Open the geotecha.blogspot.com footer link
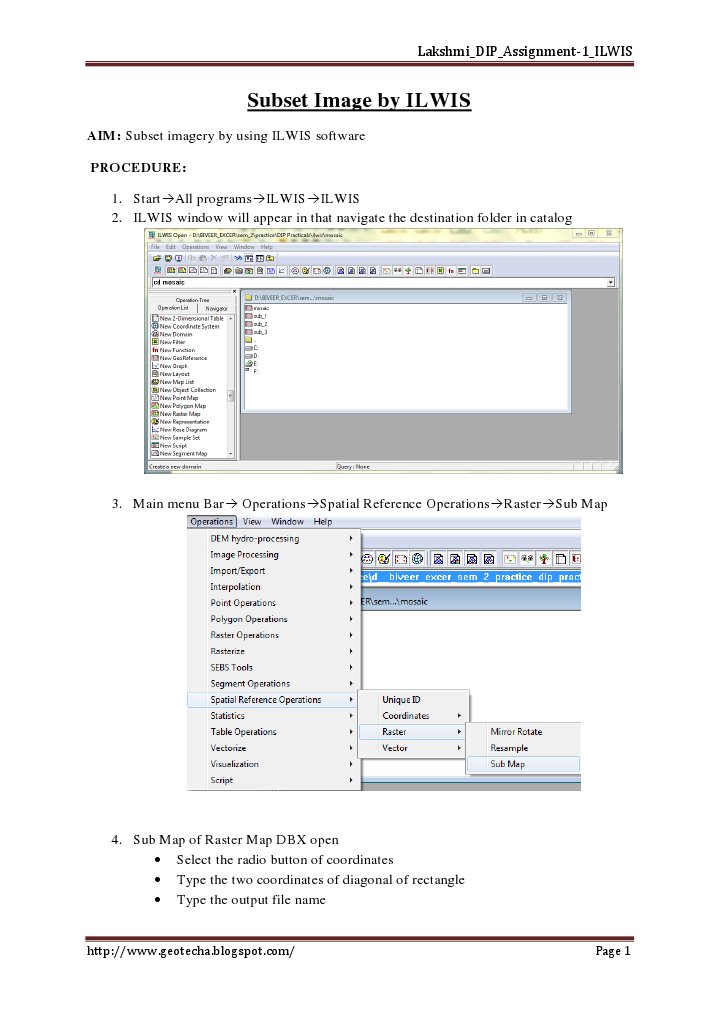Screen dimensions: 719x1017 point(191,951)
